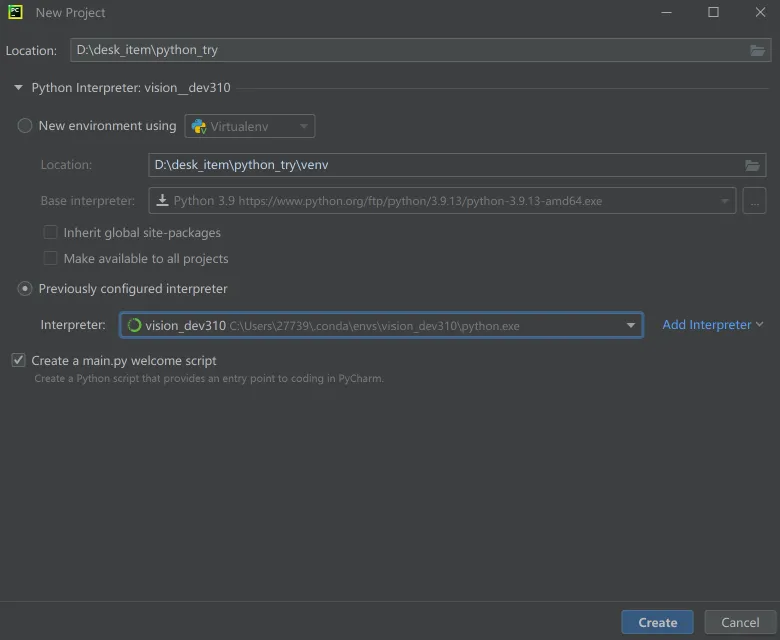Click the Cancel button

click(x=740, y=622)
